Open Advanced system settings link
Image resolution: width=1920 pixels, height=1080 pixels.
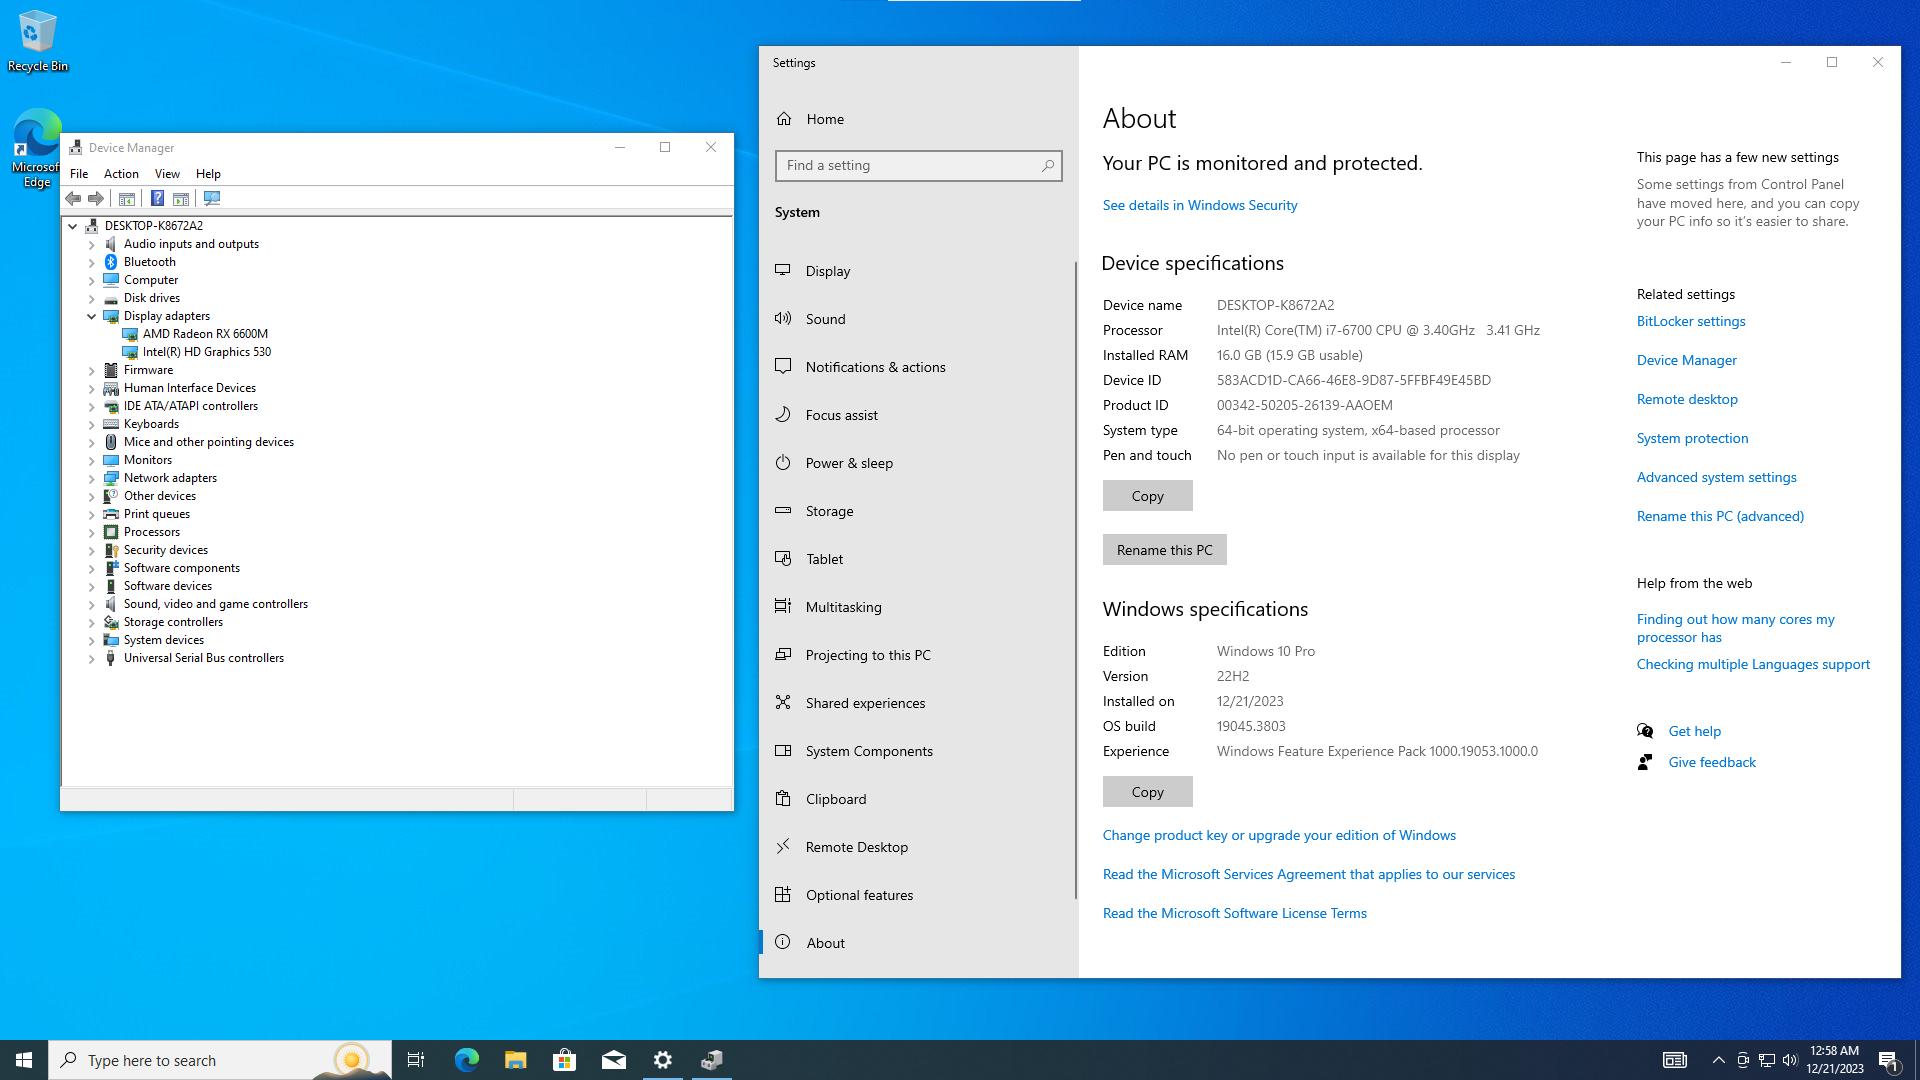(1716, 477)
